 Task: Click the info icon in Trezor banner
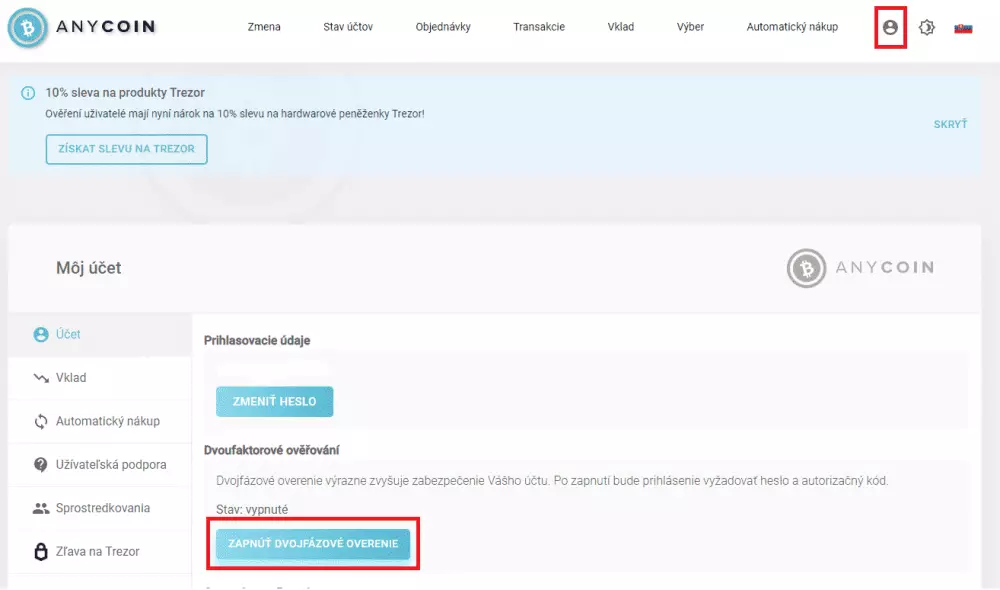click(28, 93)
